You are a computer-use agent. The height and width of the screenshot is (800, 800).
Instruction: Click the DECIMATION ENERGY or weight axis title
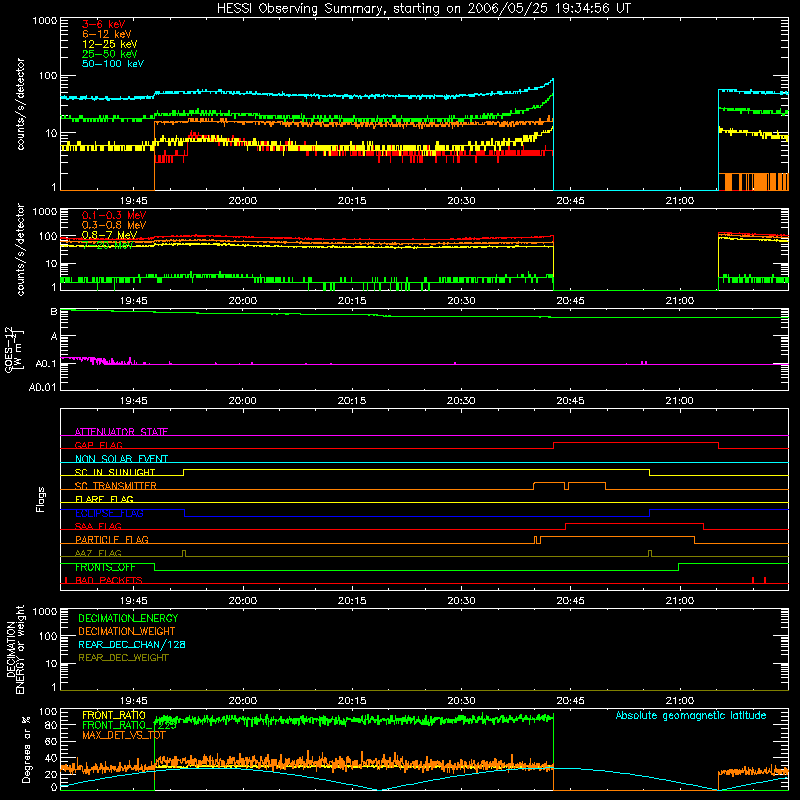pyautogui.click(x=15, y=650)
